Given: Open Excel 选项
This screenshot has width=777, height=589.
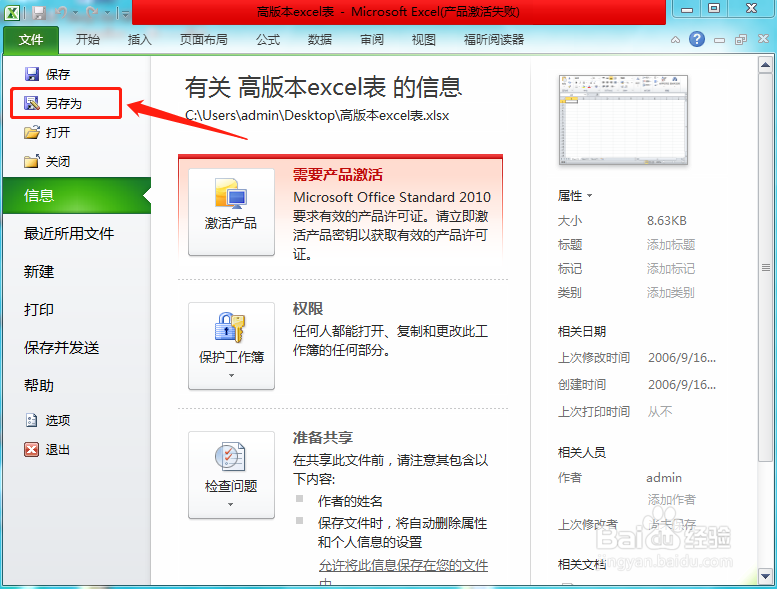Looking at the screenshot, I should click(48, 421).
